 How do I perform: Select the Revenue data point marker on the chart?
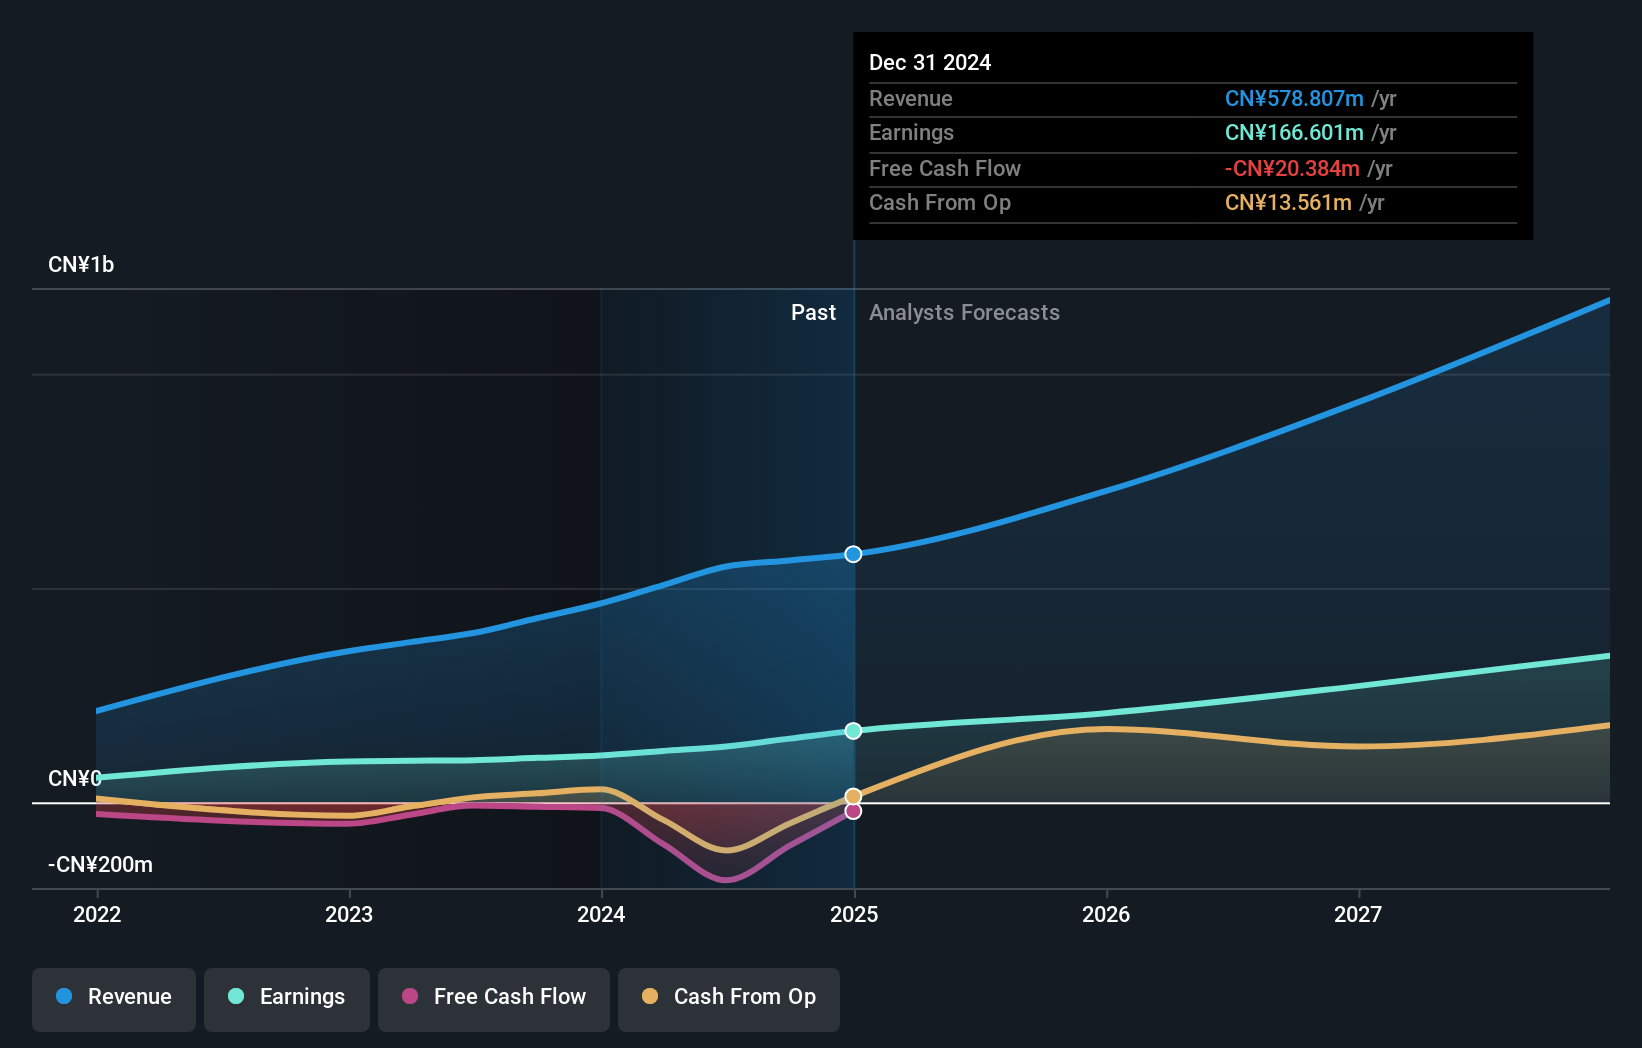coord(853,553)
